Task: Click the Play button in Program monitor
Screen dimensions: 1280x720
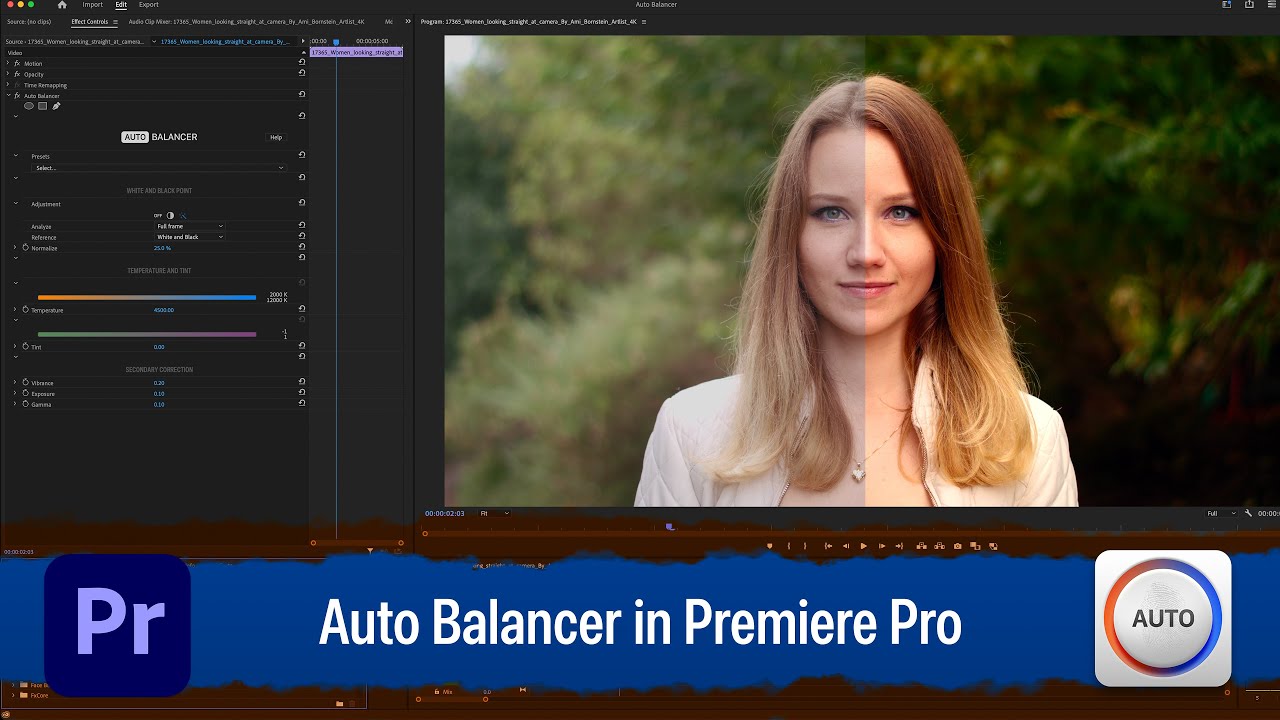Action: [863, 546]
